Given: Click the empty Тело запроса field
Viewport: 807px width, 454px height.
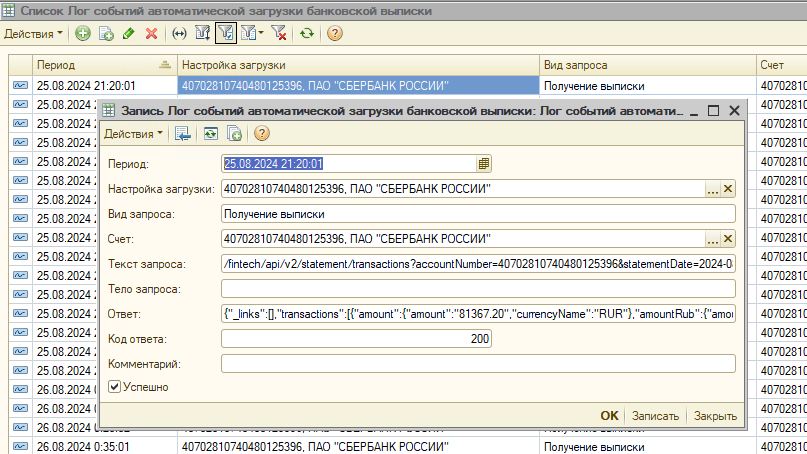Looking at the screenshot, I should point(478,289).
